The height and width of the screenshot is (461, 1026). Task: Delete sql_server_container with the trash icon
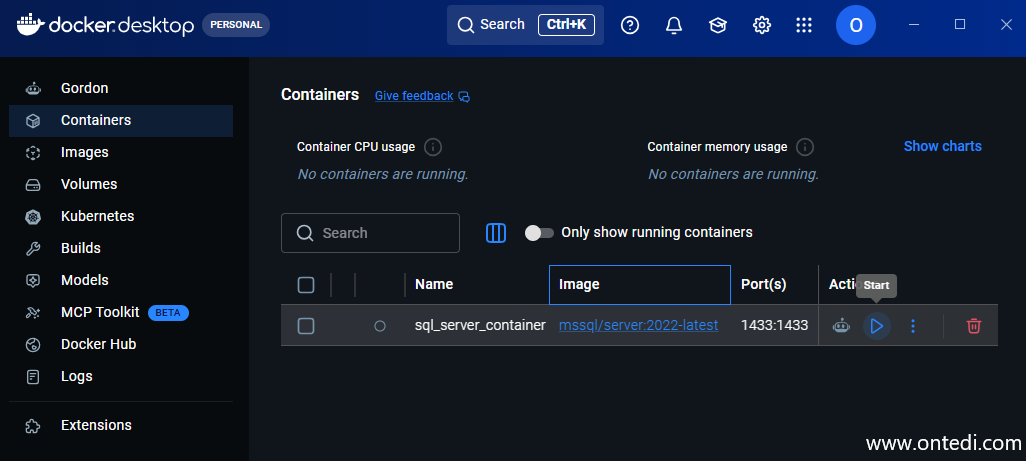(974, 326)
